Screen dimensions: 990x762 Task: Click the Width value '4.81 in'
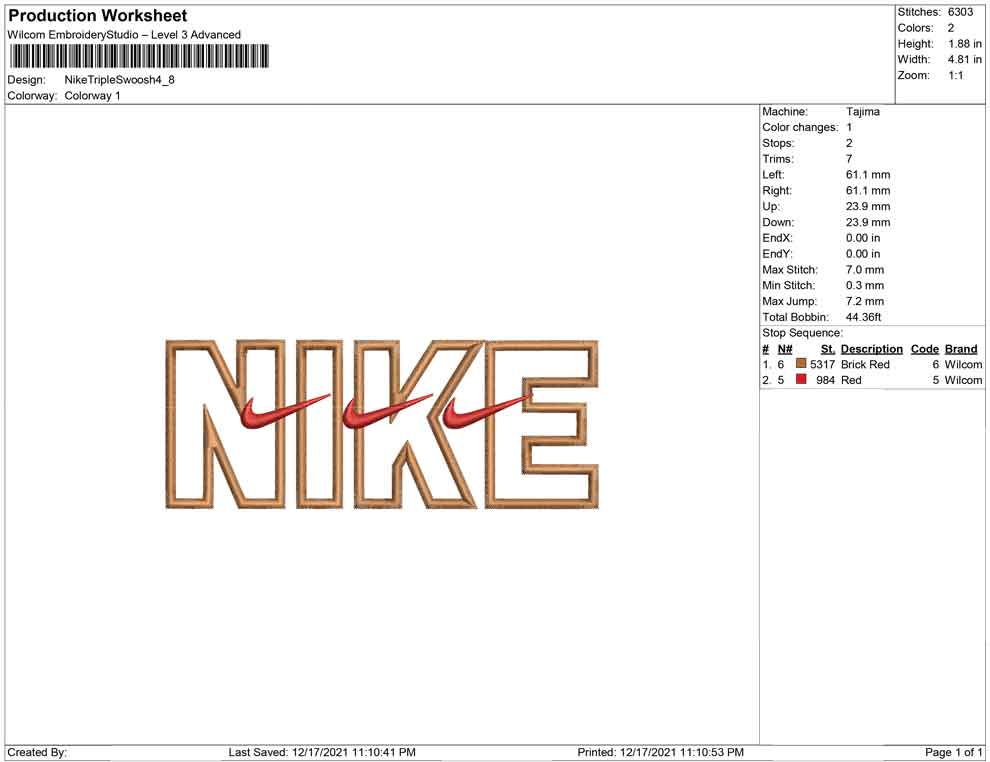pos(965,59)
